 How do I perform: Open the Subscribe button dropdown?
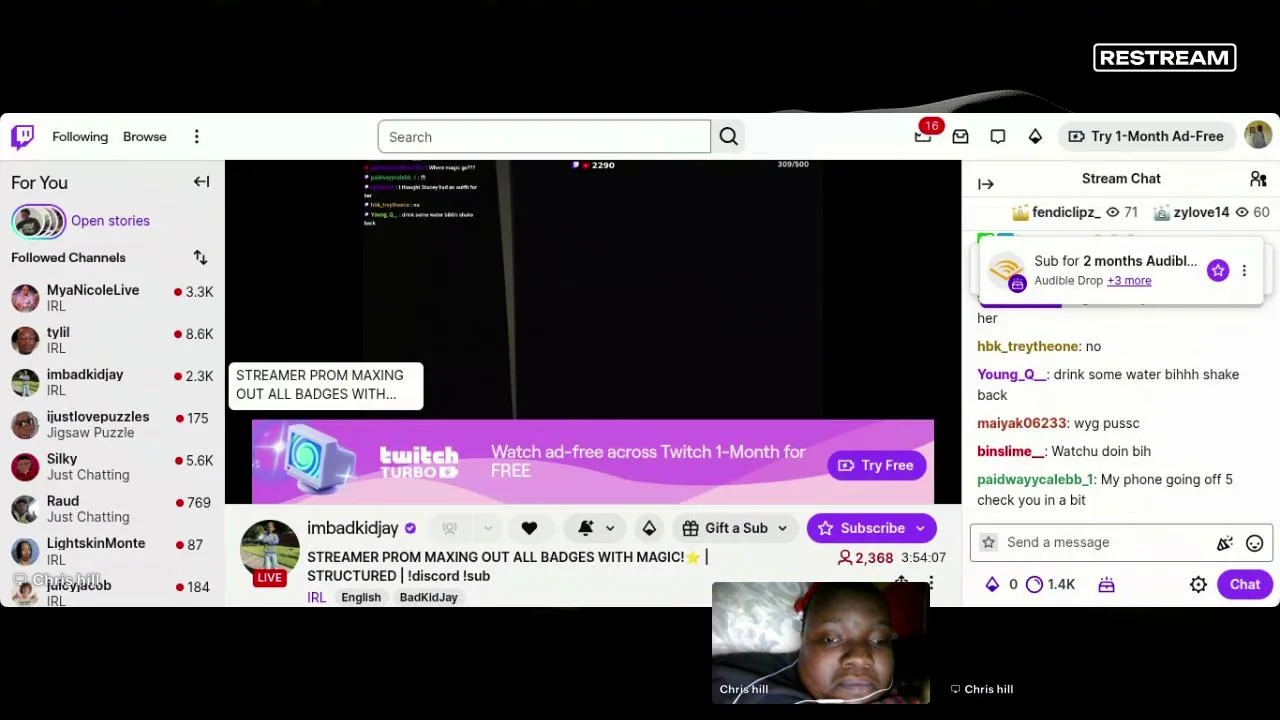coord(919,528)
